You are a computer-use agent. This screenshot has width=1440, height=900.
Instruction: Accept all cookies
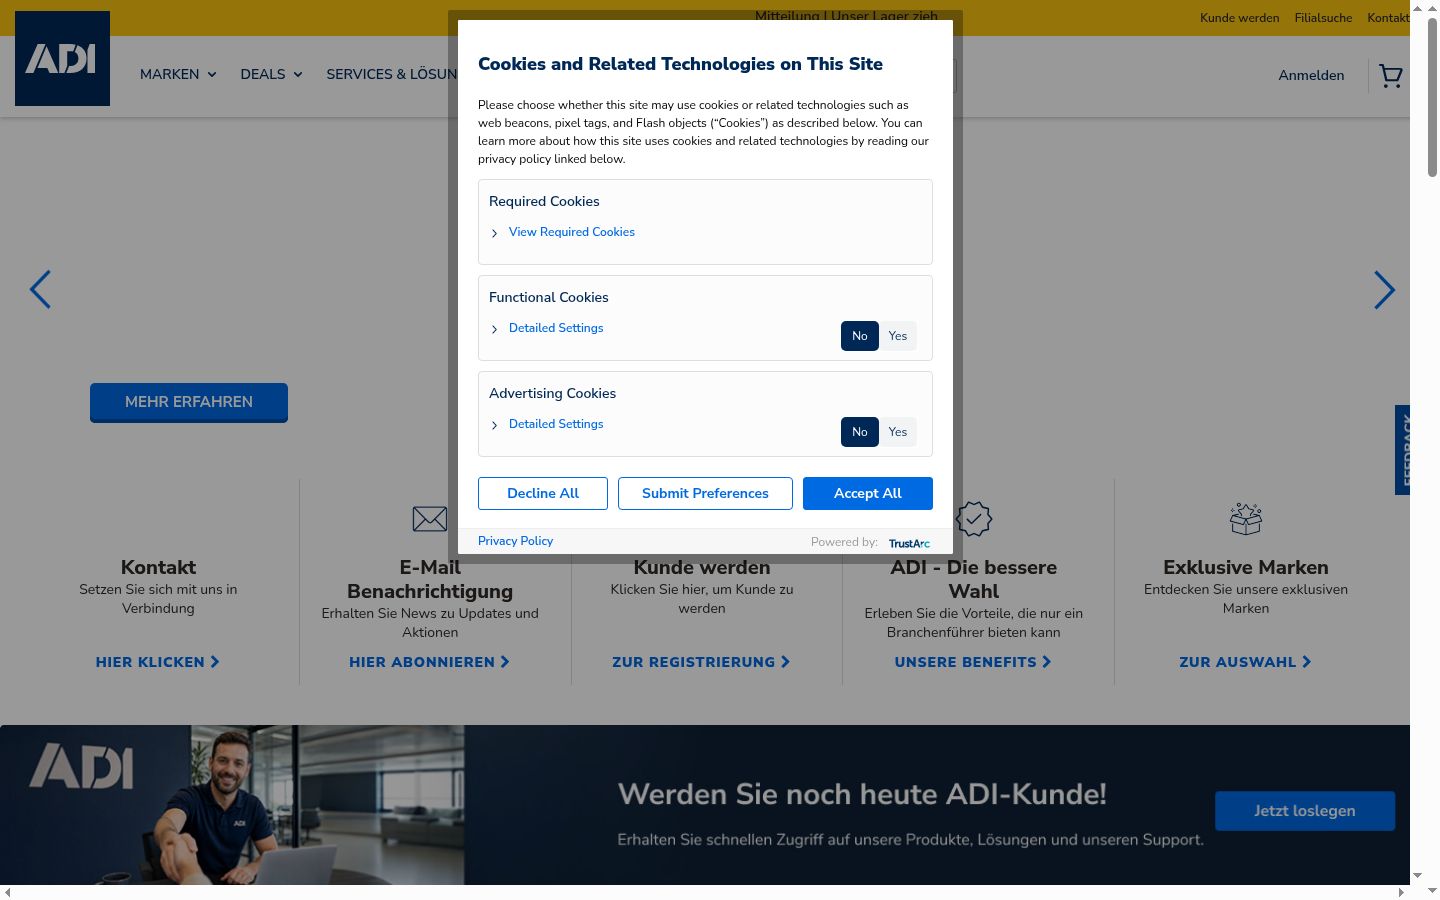pos(868,493)
